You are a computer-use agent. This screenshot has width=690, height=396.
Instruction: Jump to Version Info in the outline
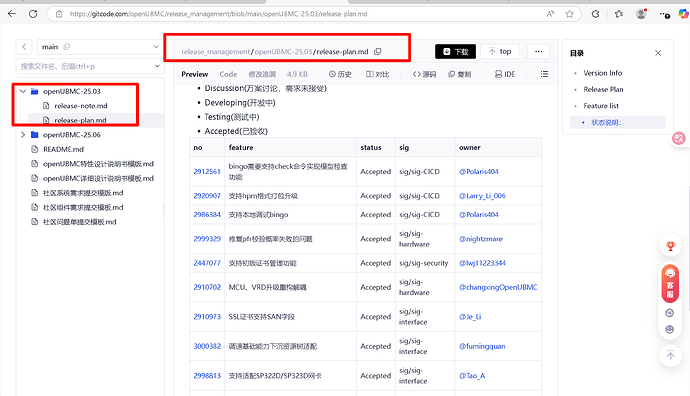click(602, 73)
